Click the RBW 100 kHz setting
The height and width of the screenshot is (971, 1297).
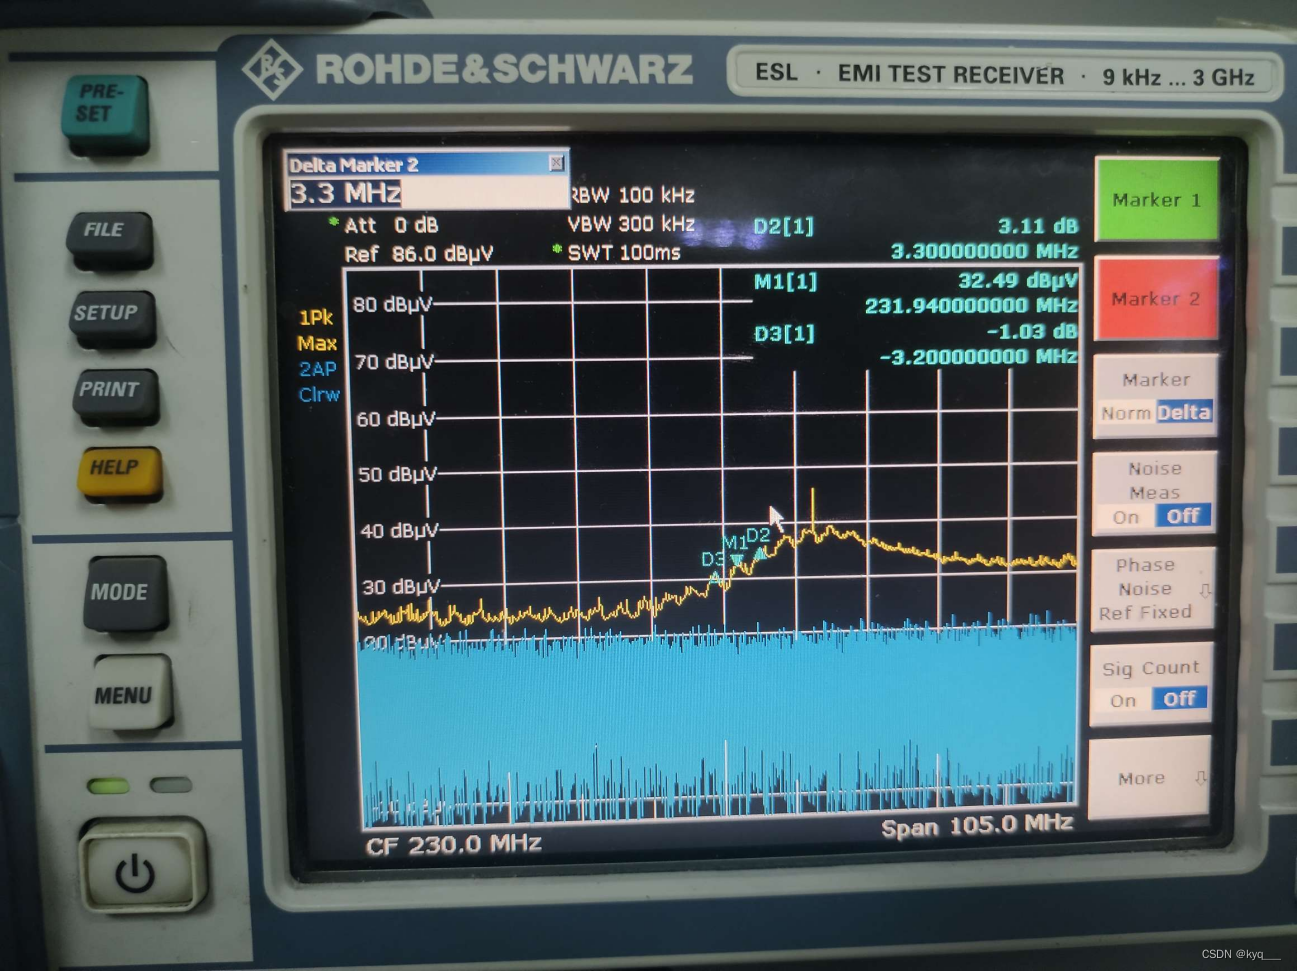click(x=632, y=195)
